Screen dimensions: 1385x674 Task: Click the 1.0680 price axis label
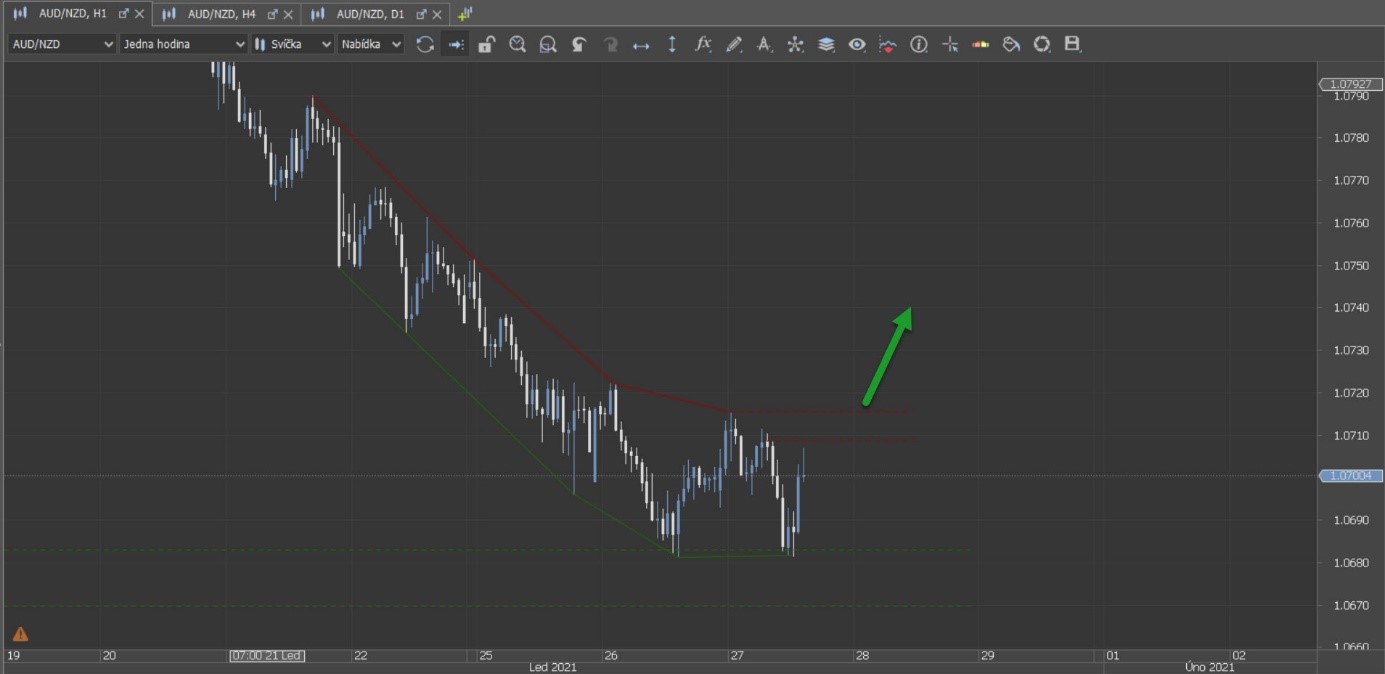click(x=1351, y=563)
